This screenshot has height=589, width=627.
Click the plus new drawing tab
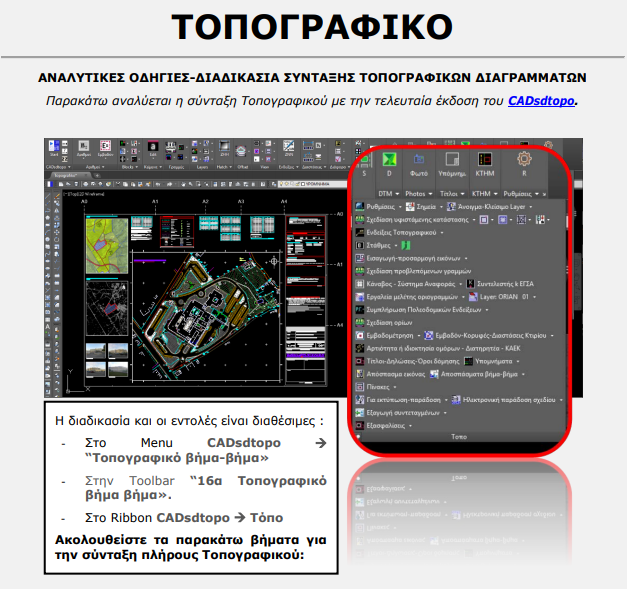(96, 175)
